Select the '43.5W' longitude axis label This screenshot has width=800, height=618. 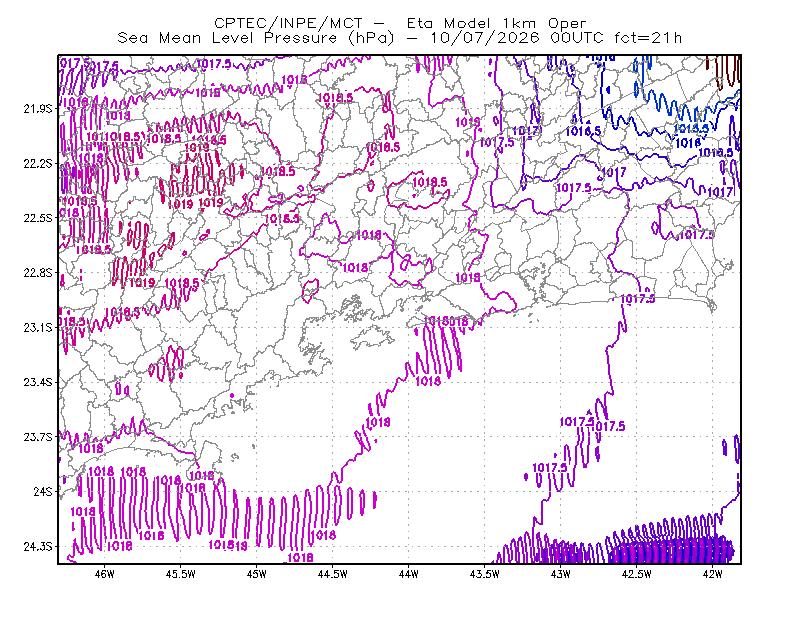(484, 574)
